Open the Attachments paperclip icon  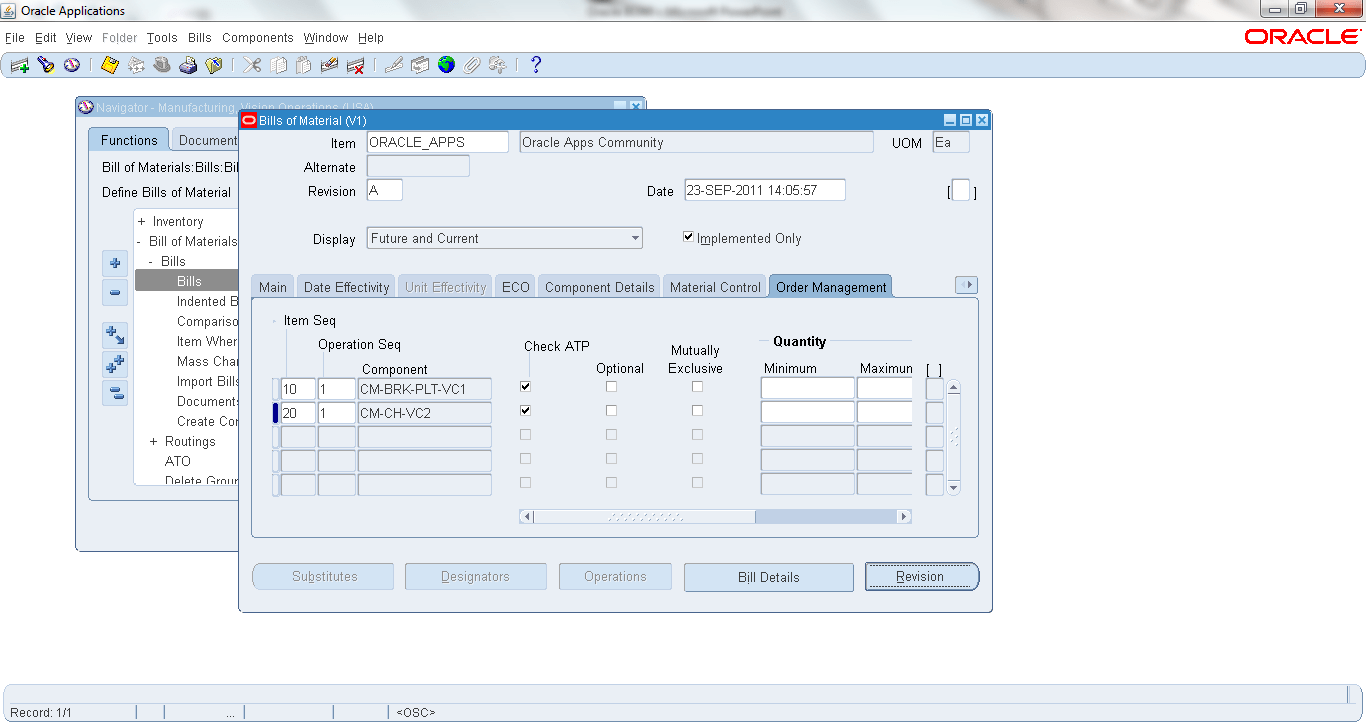tap(470, 64)
